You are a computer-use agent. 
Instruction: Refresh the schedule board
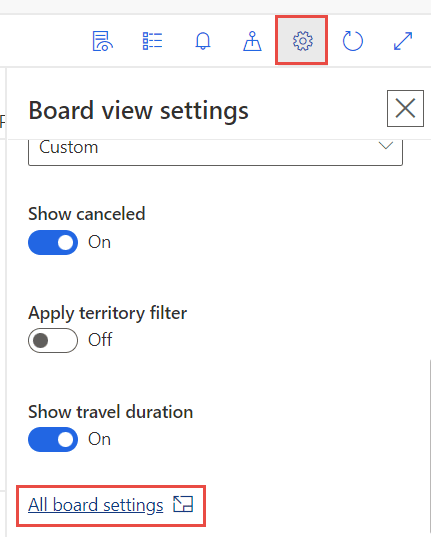(353, 41)
